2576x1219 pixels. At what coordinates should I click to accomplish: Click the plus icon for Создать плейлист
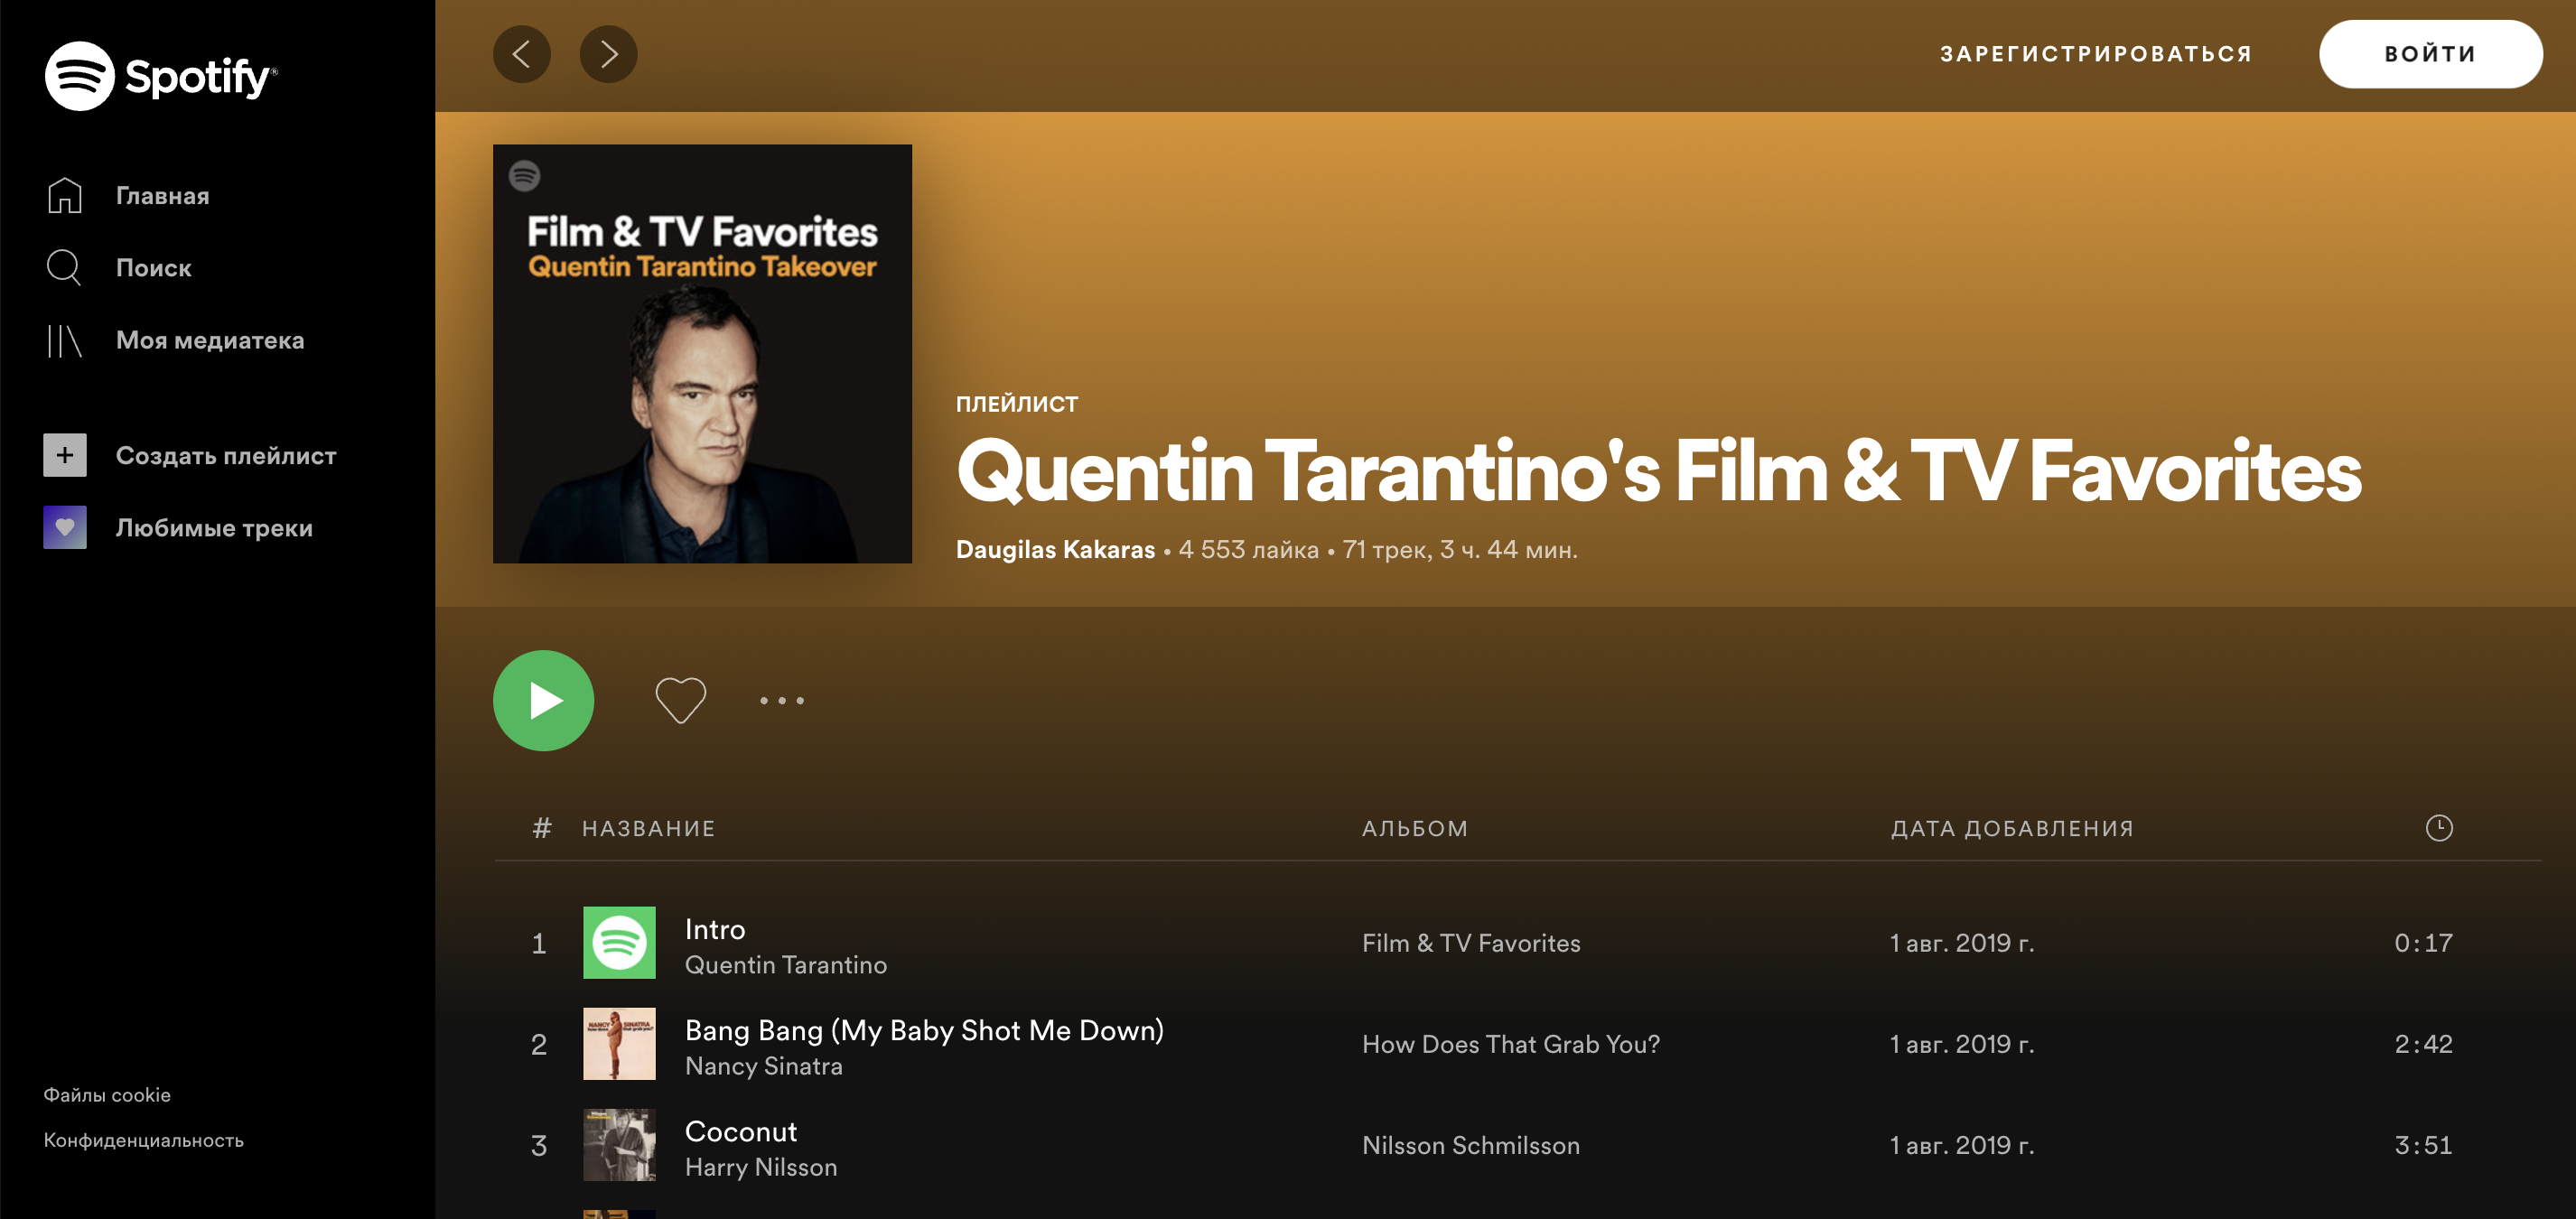tap(65, 455)
